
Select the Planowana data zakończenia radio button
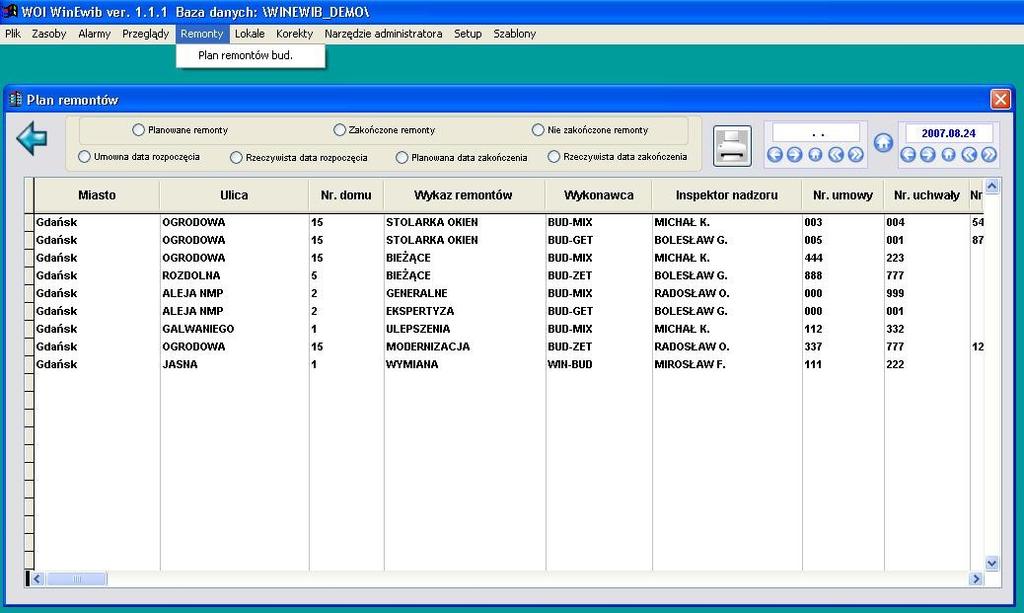tap(402, 157)
